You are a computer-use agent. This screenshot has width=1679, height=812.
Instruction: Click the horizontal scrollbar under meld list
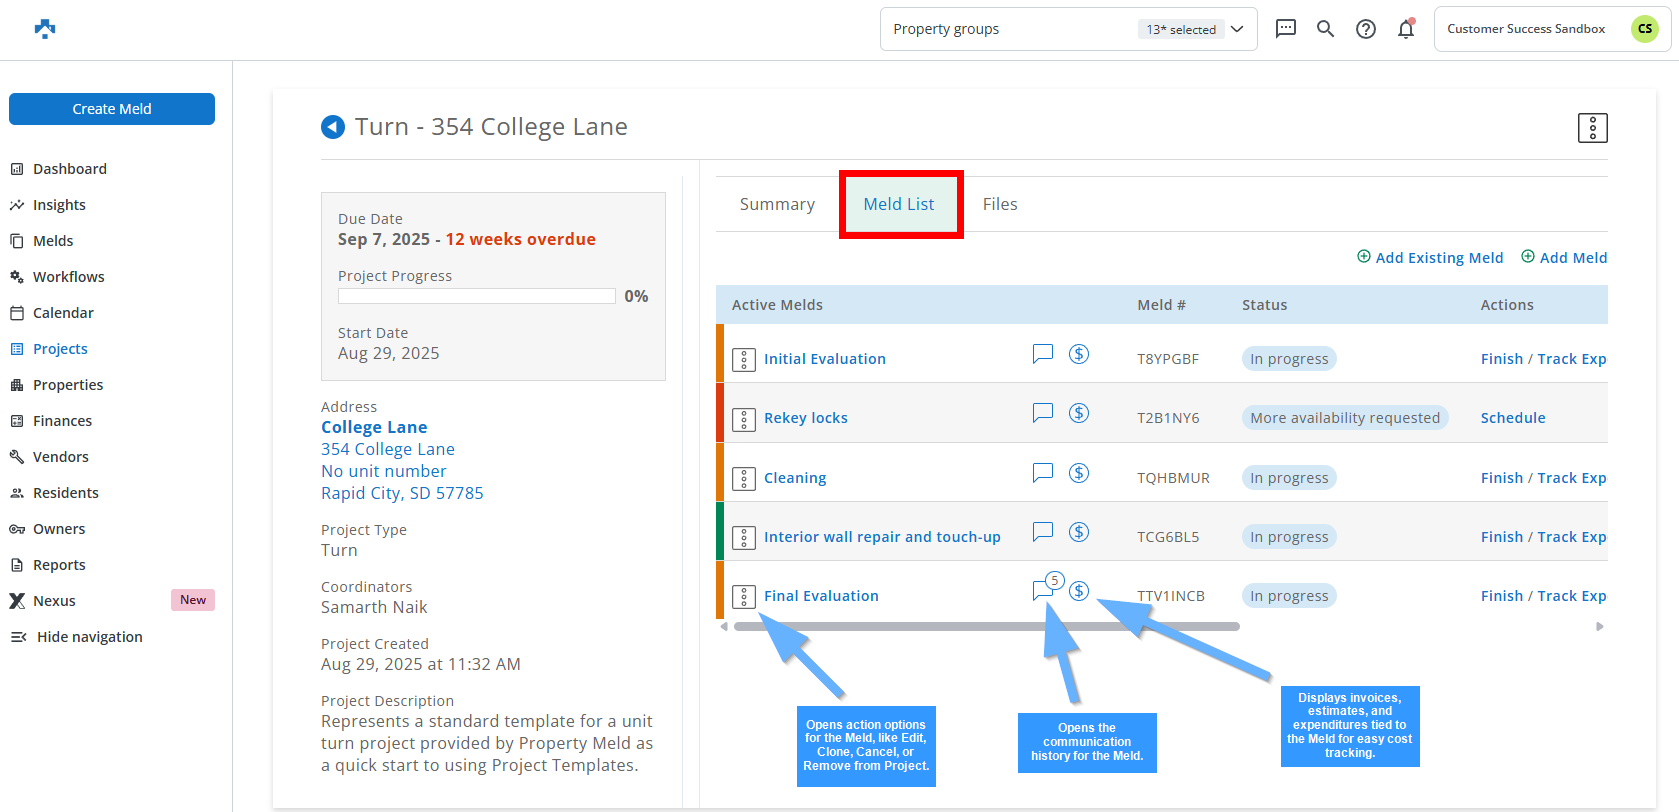[x=986, y=627]
